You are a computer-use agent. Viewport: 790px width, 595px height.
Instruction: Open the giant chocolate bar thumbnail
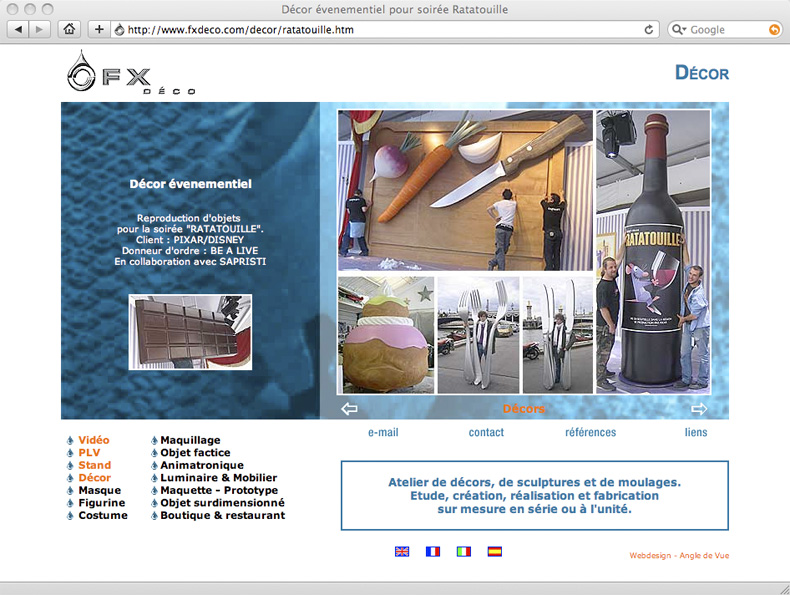pyautogui.click(x=190, y=332)
